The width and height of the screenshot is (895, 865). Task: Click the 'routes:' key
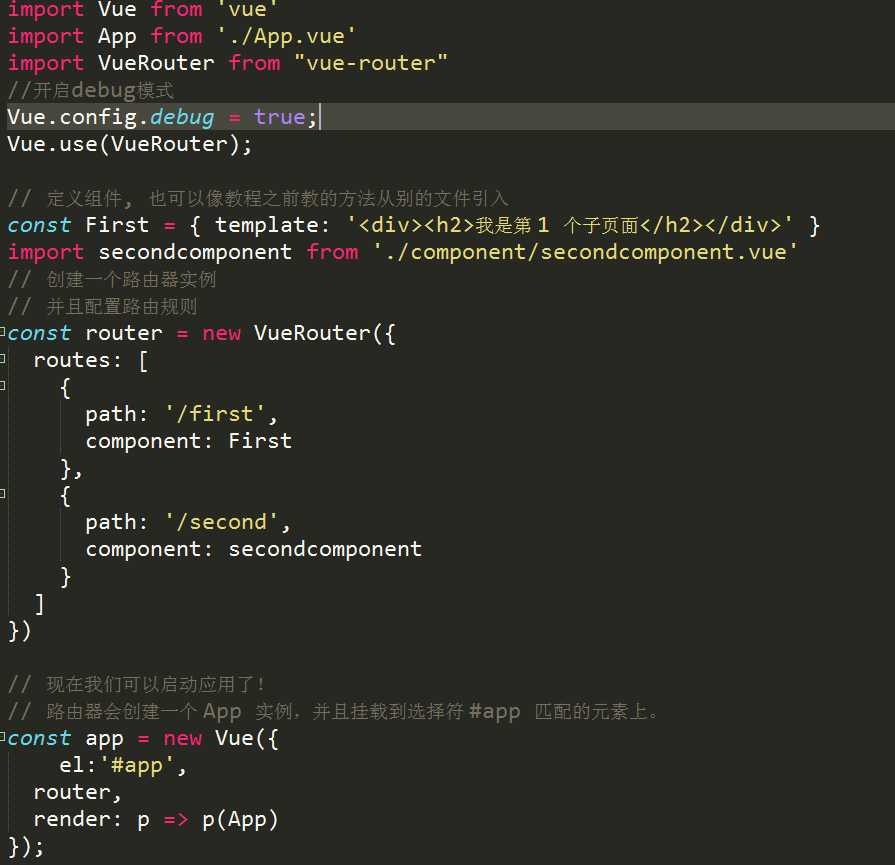coord(78,360)
